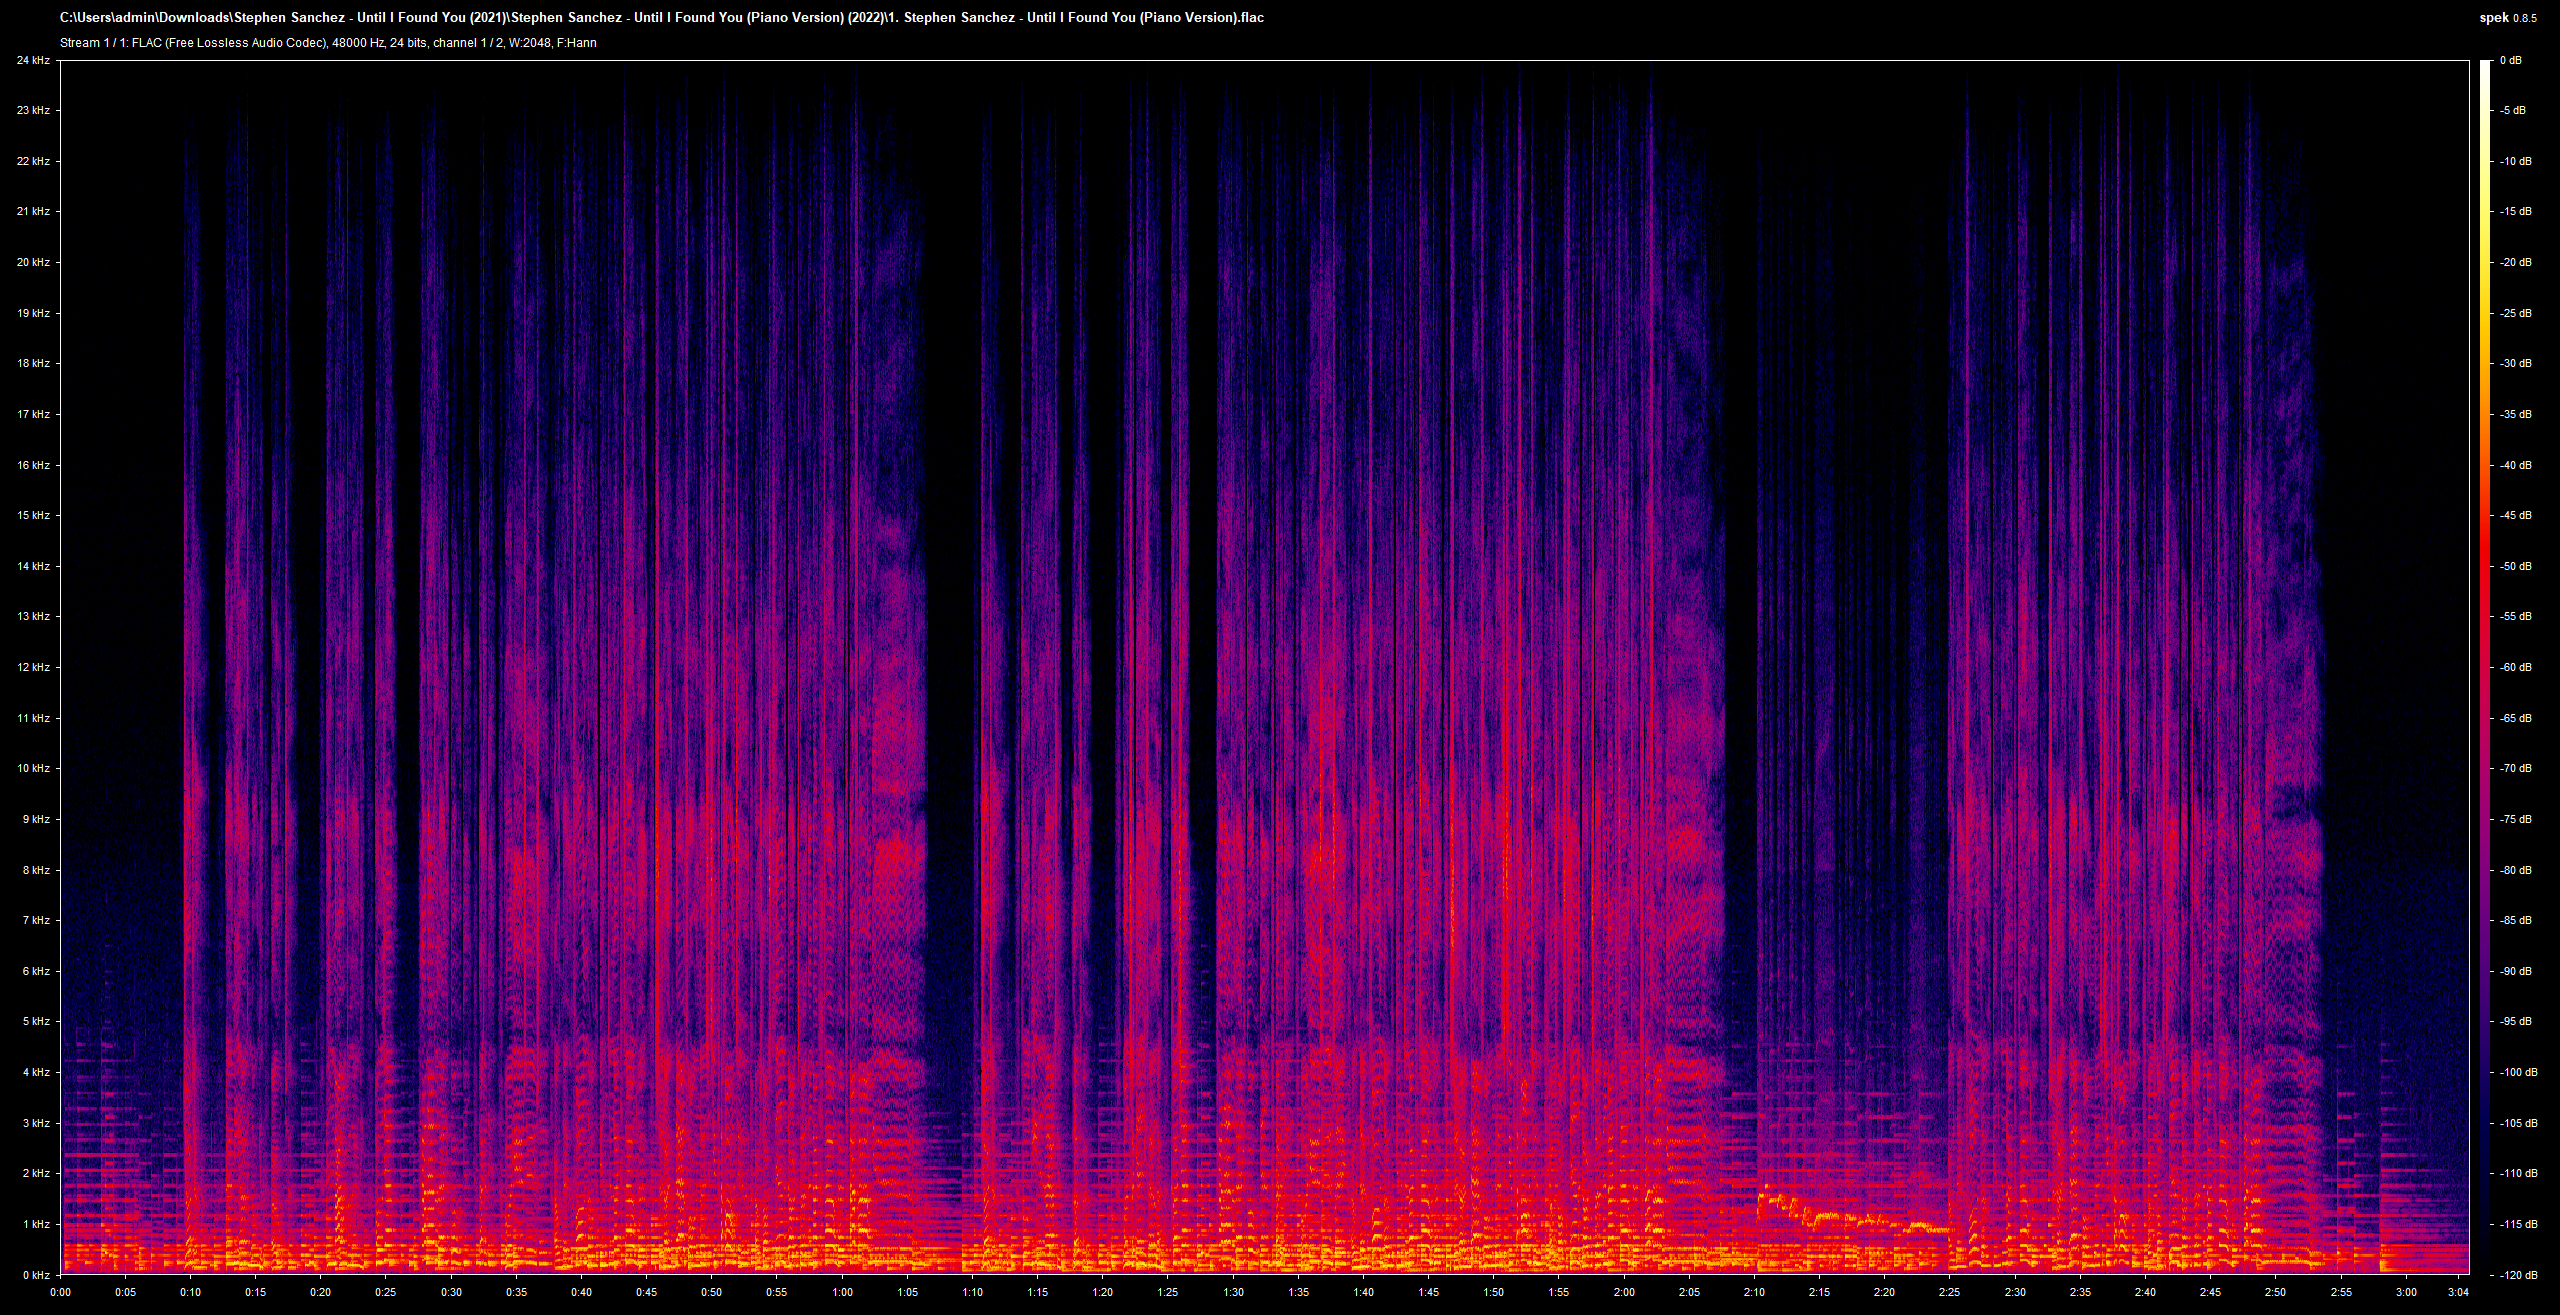
Task: Click the "0:00" time axis label
Action: pos(60,1291)
